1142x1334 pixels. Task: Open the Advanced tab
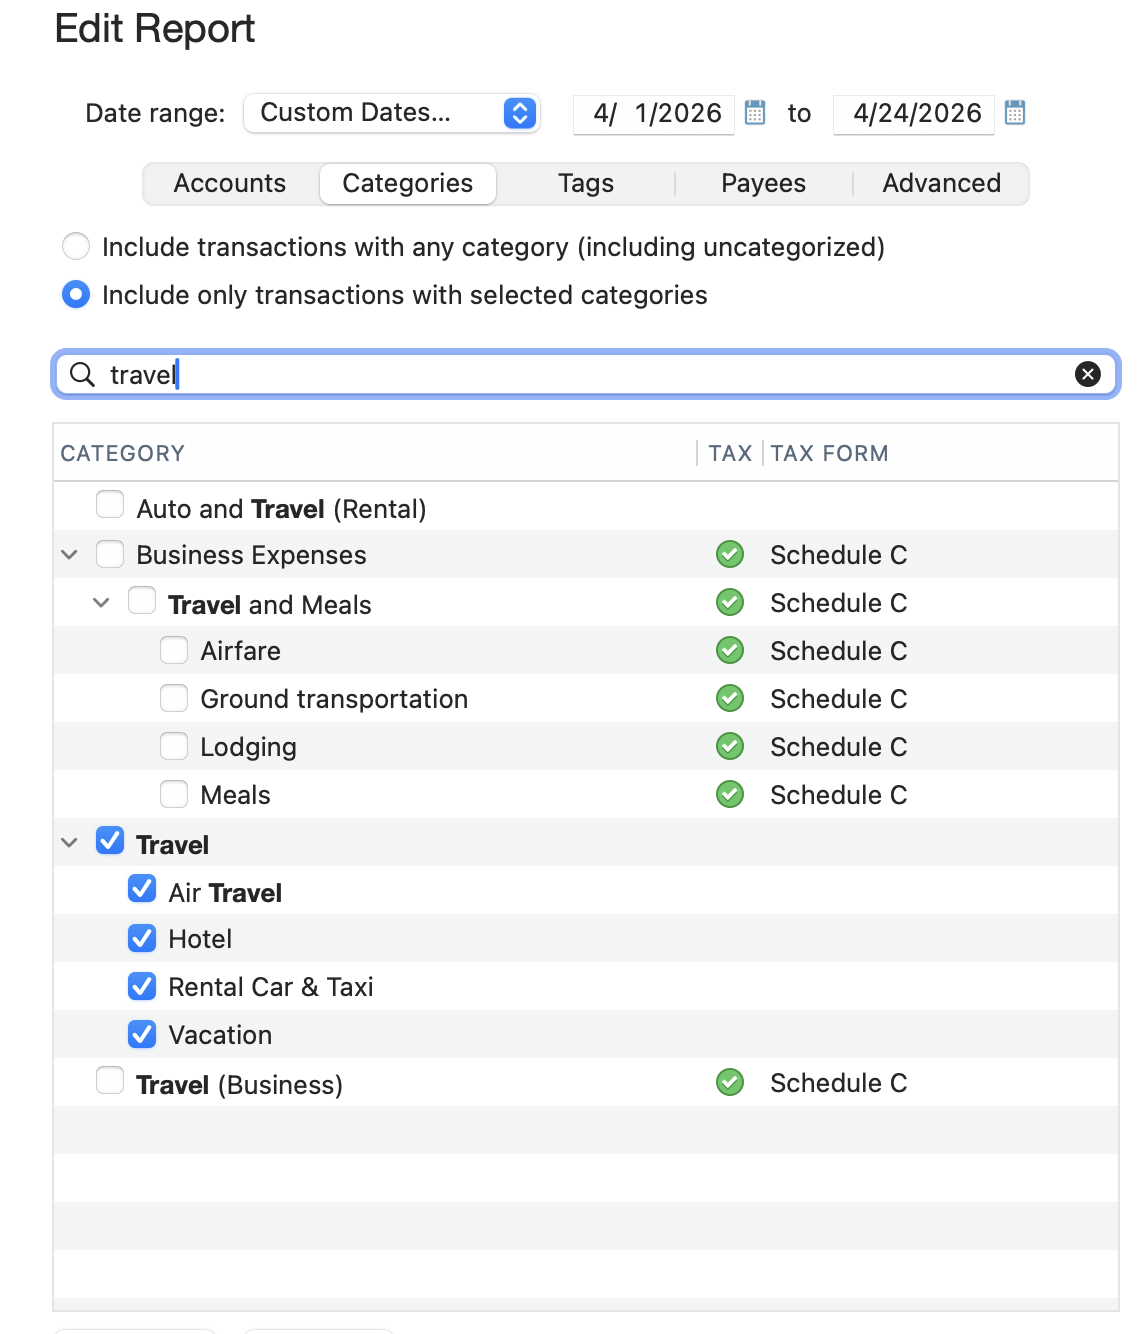[x=941, y=184]
